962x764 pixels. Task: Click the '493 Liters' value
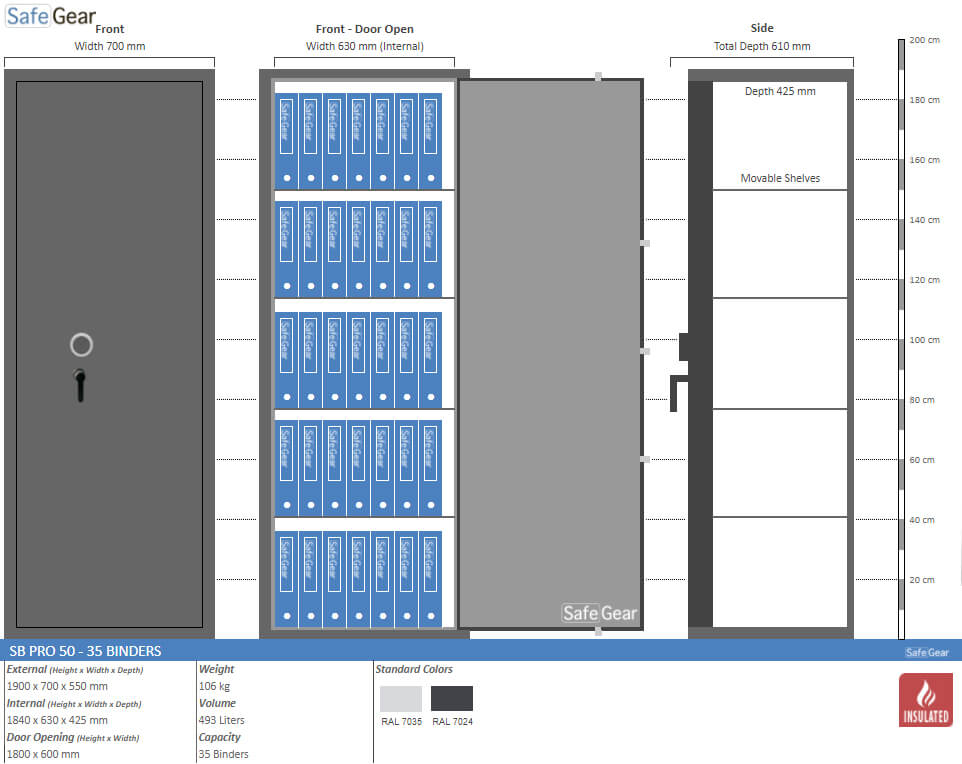pos(221,720)
